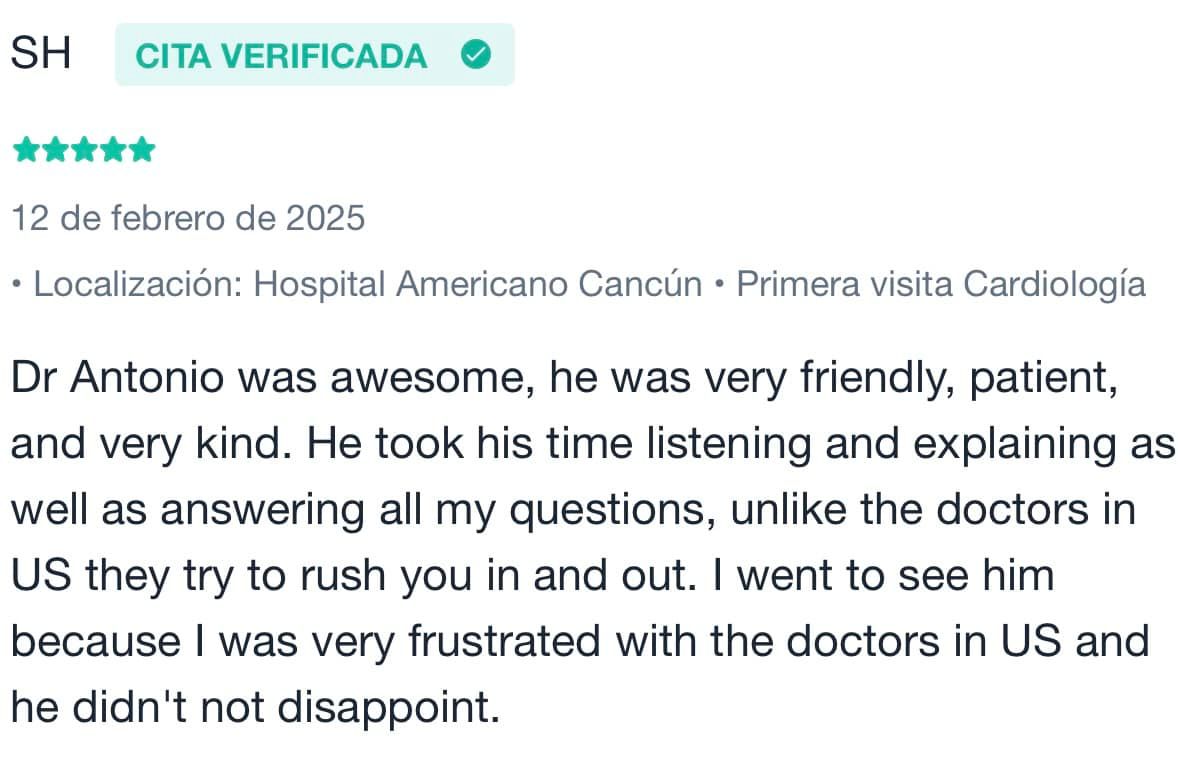Click the verified checkmark icon in the badge
The height and width of the screenshot is (772, 1178).
click(x=476, y=55)
